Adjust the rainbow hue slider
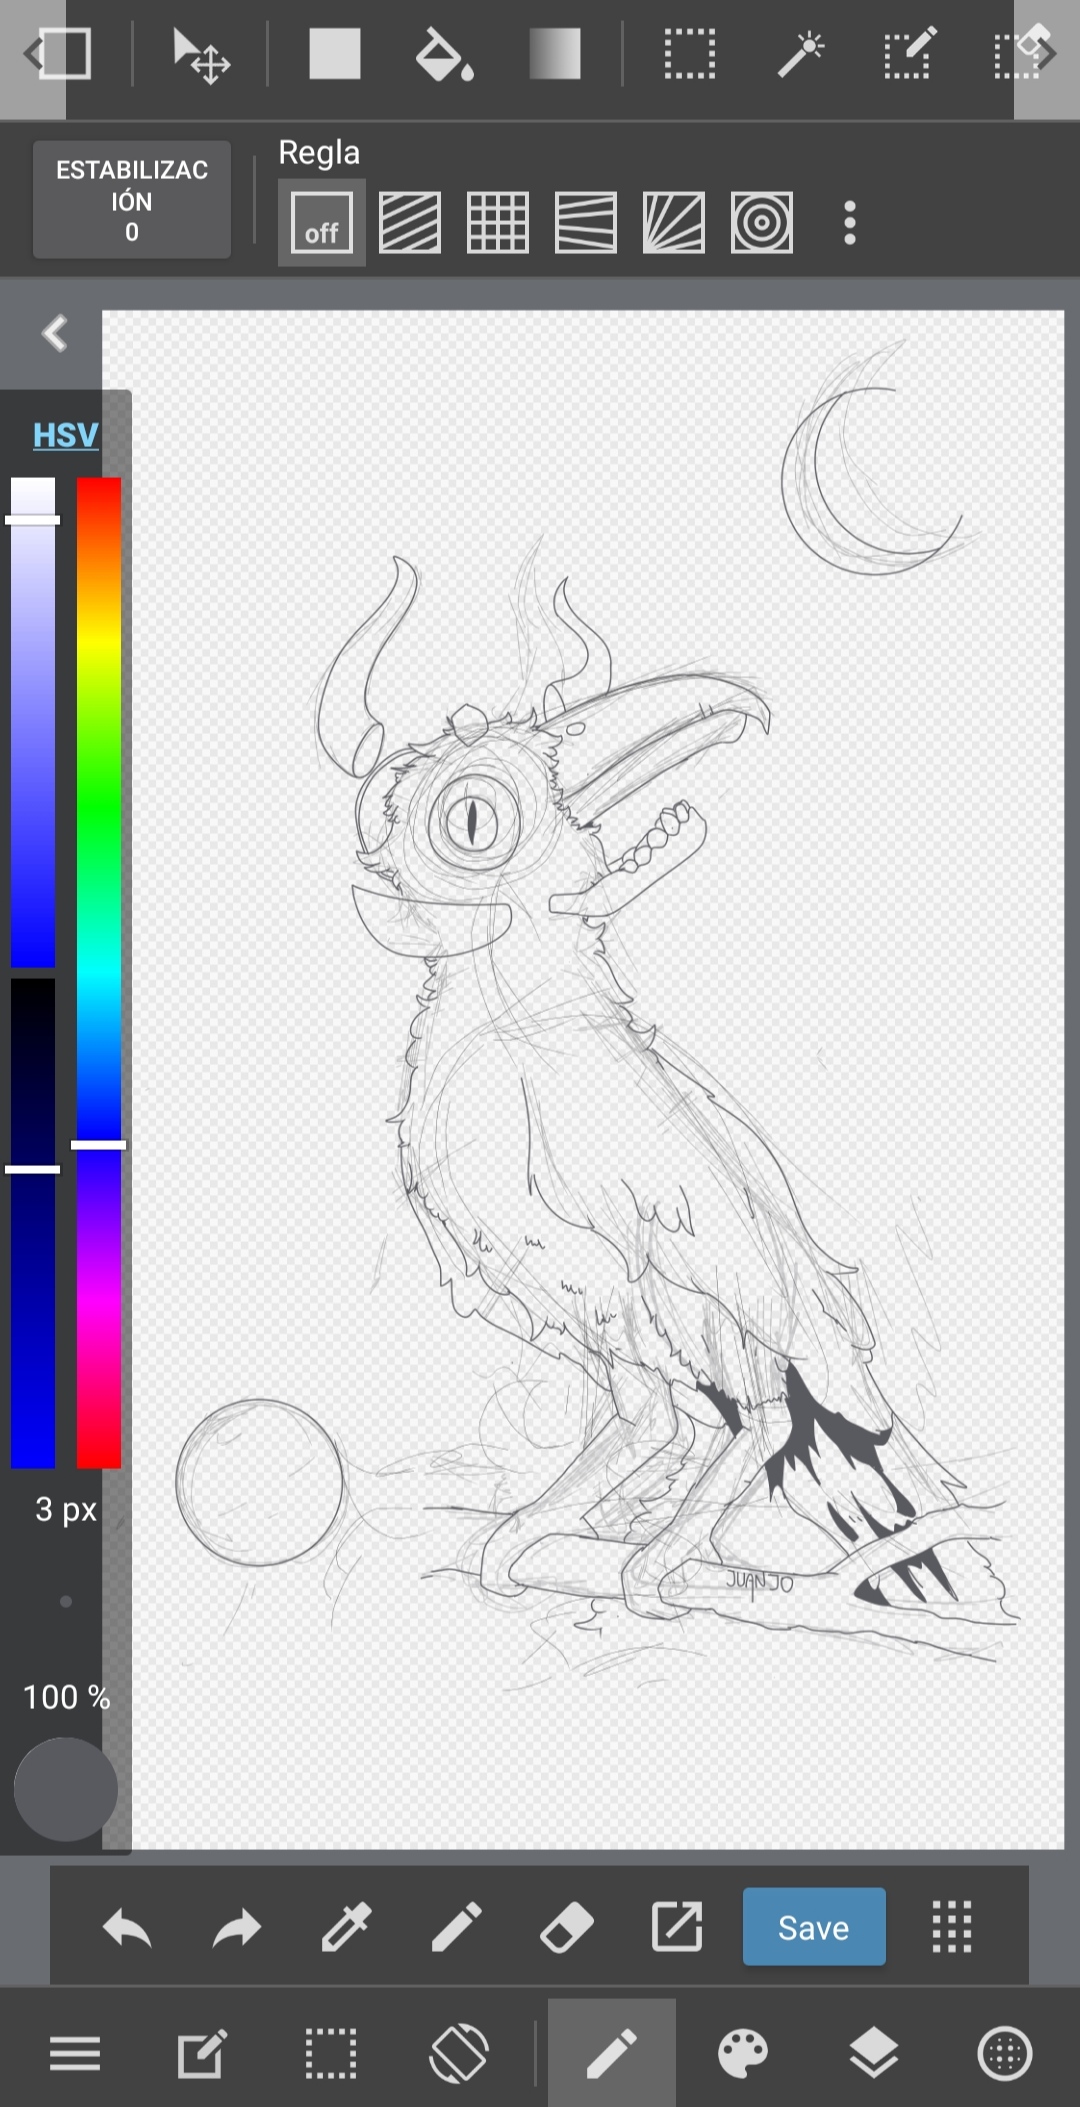Image resolution: width=1080 pixels, height=2107 pixels. pyautogui.click(x=99, y=972)
